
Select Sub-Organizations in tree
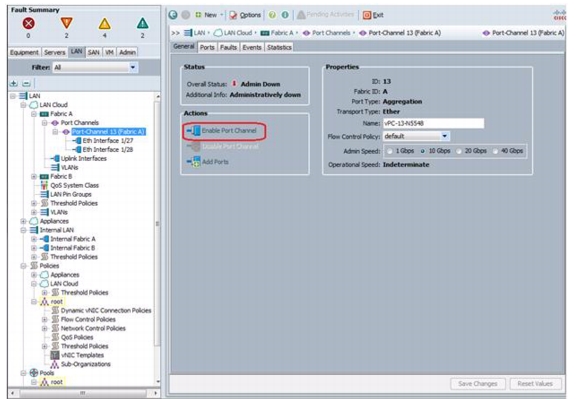click(x=86, y=364)
